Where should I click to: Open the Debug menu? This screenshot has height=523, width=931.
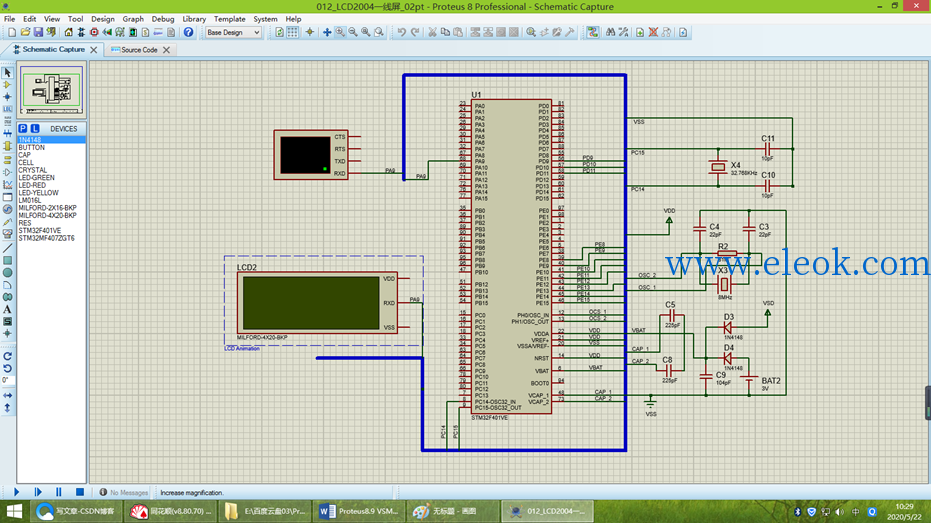click(x=163, y=19)
